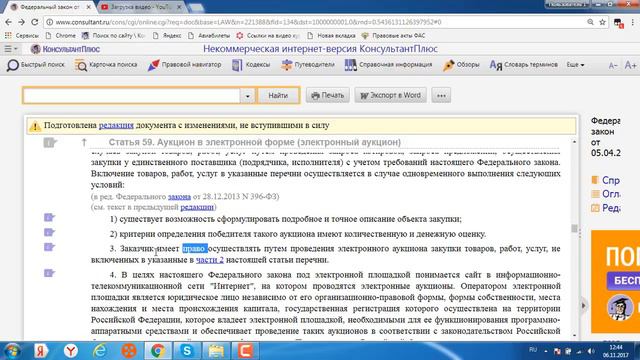Open Ред item in right panel
The width and height of the screenshot is (640, 360).
tap(606, 208)
